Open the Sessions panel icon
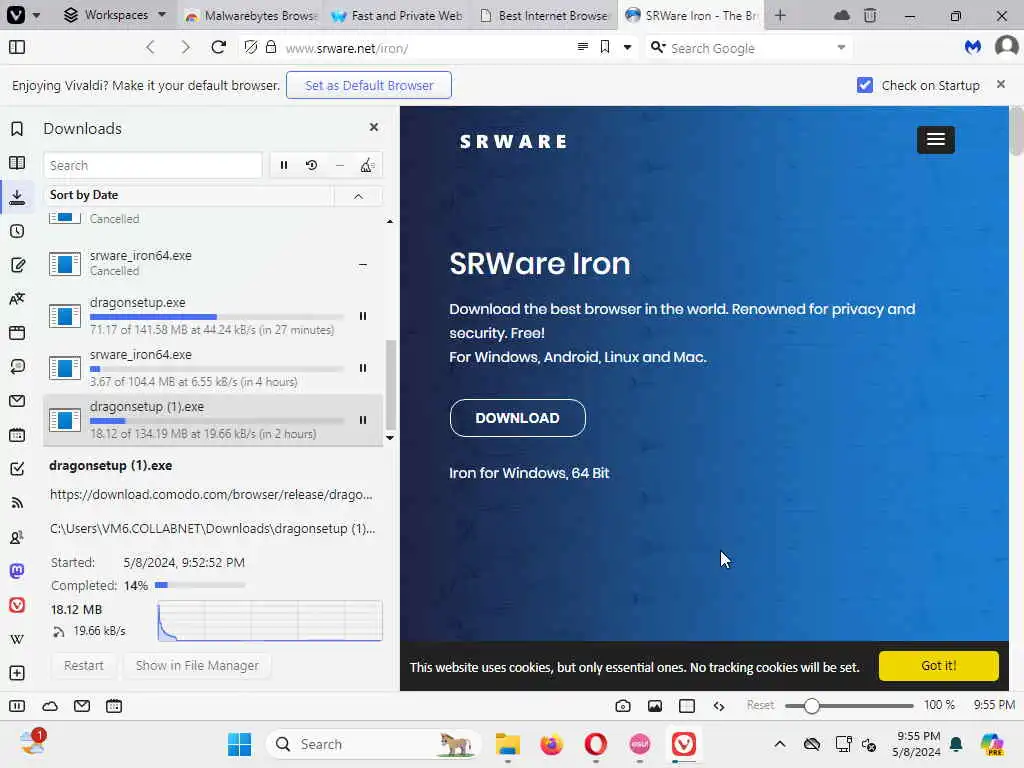This screenshot has height=768, width=1024. click(x=17, y=366)
